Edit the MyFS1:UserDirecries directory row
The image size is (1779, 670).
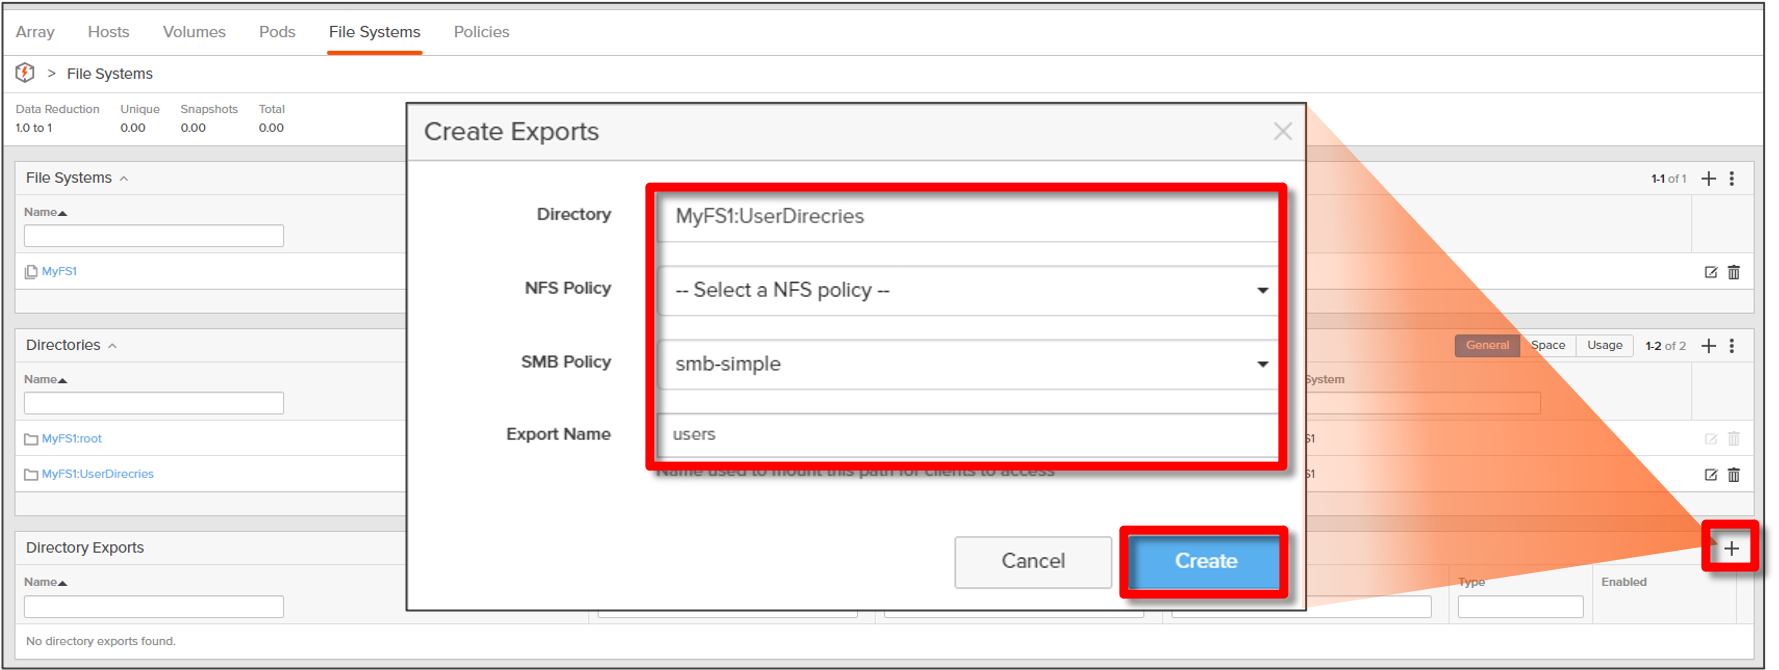(1710, 475)
